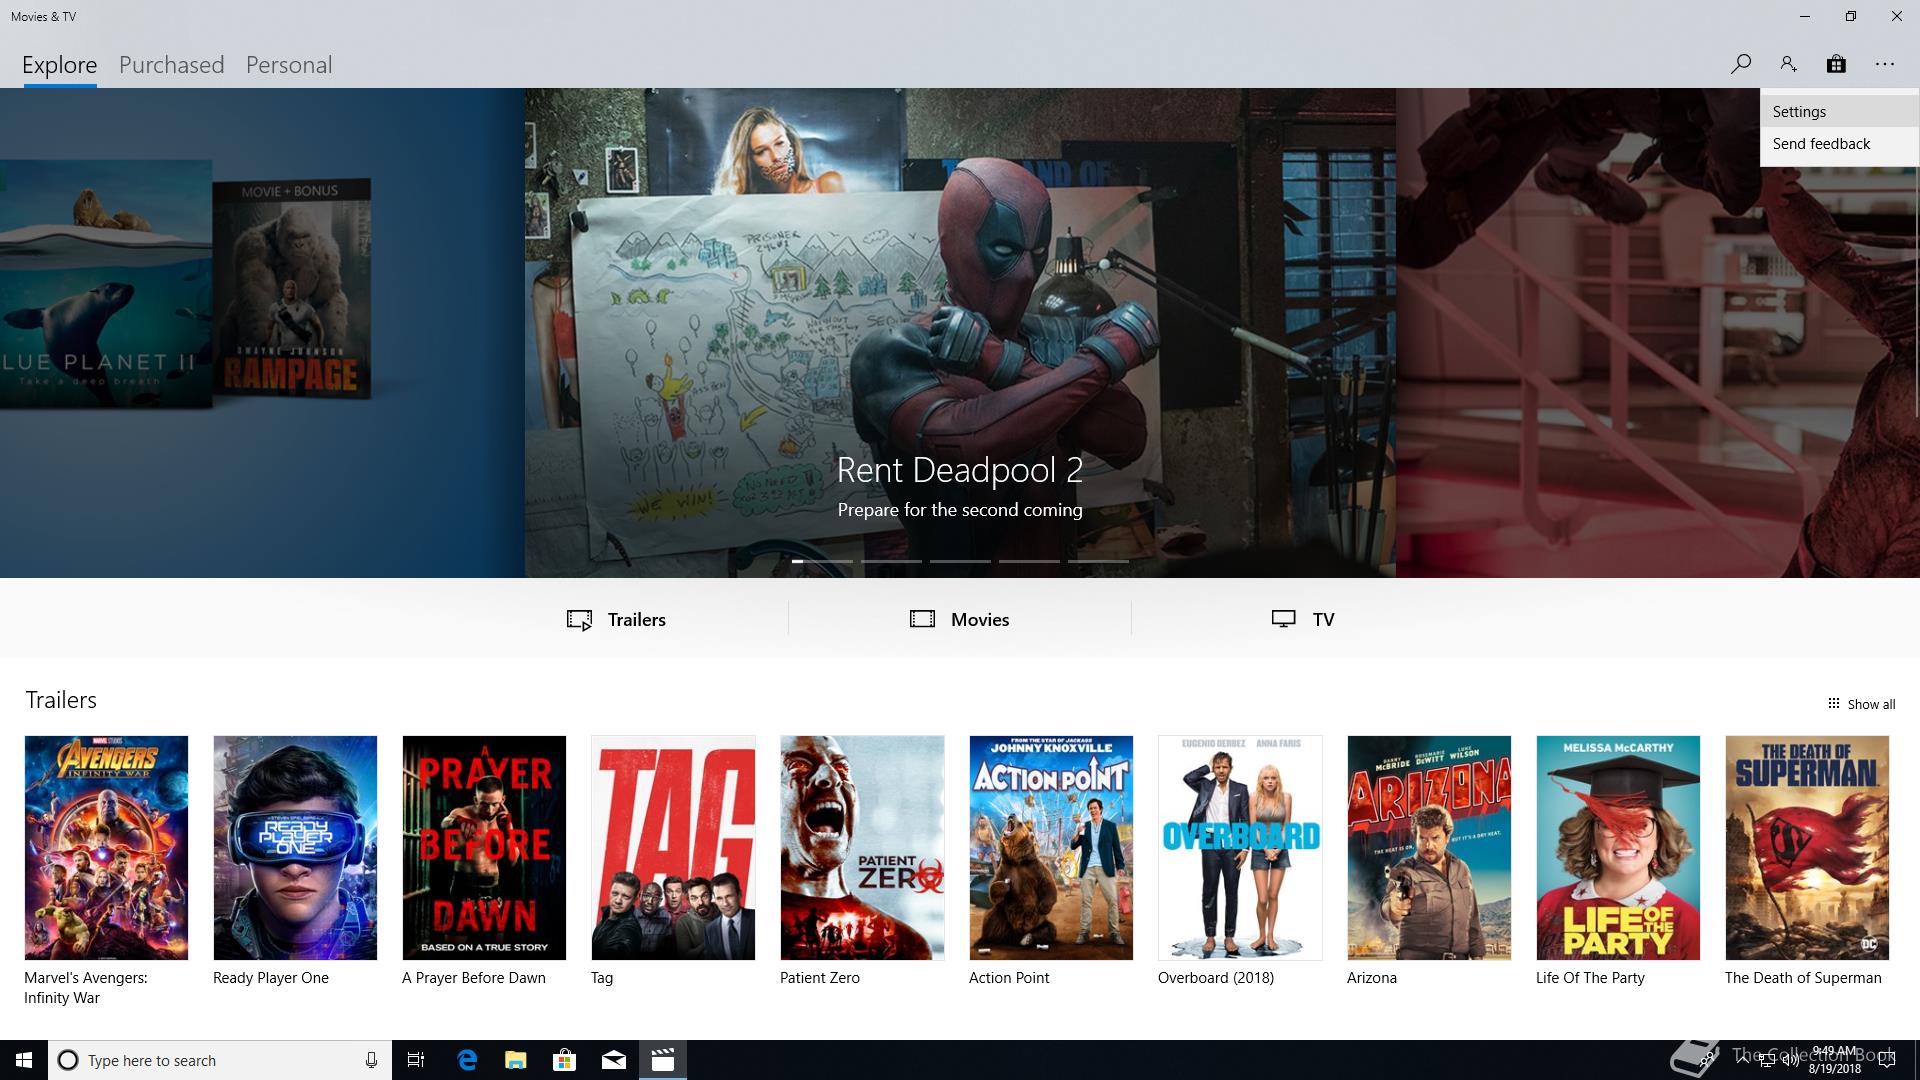Select second carousel page indicator

click(x=891, y=561)
